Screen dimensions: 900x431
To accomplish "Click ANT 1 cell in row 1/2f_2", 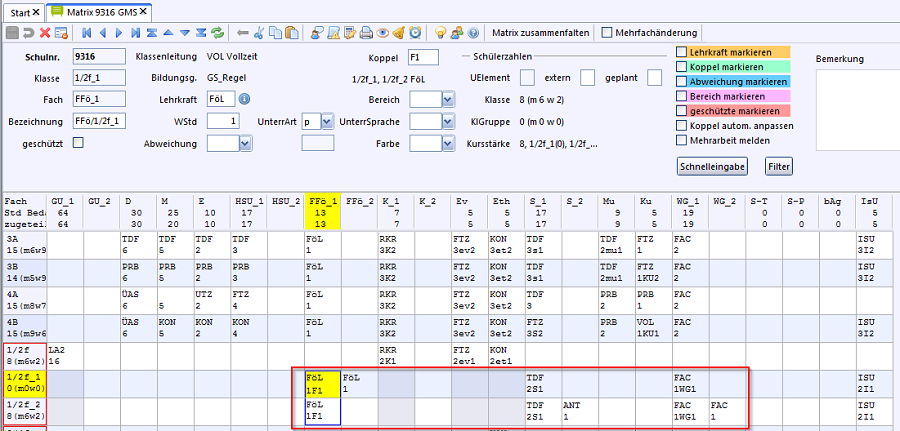I will [580, 412].
